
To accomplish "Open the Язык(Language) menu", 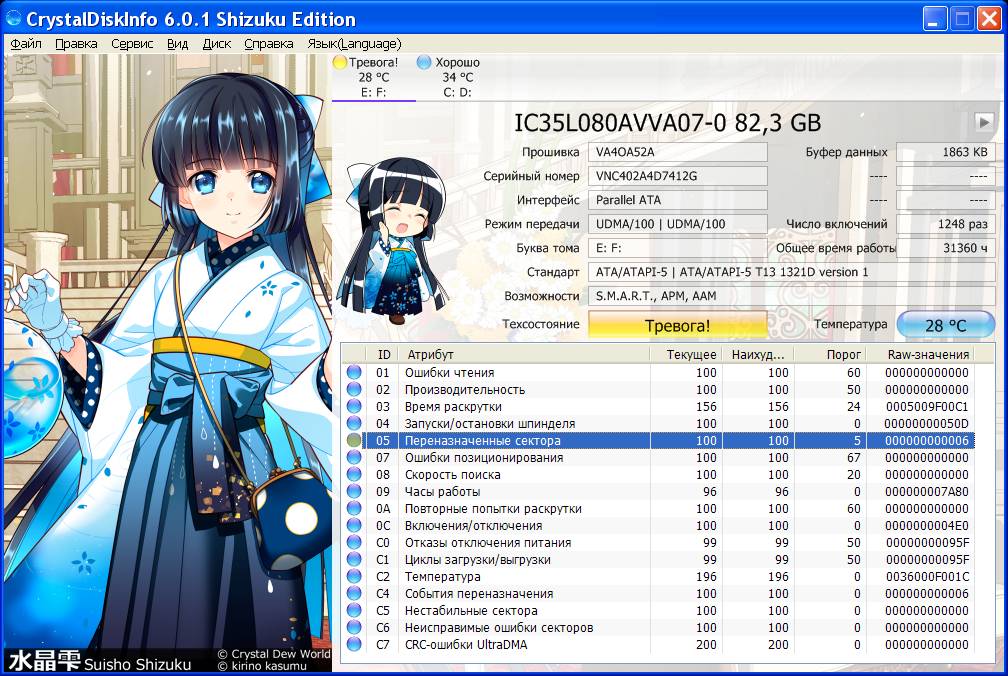I will pyautogui.click(x=354, y=44).
